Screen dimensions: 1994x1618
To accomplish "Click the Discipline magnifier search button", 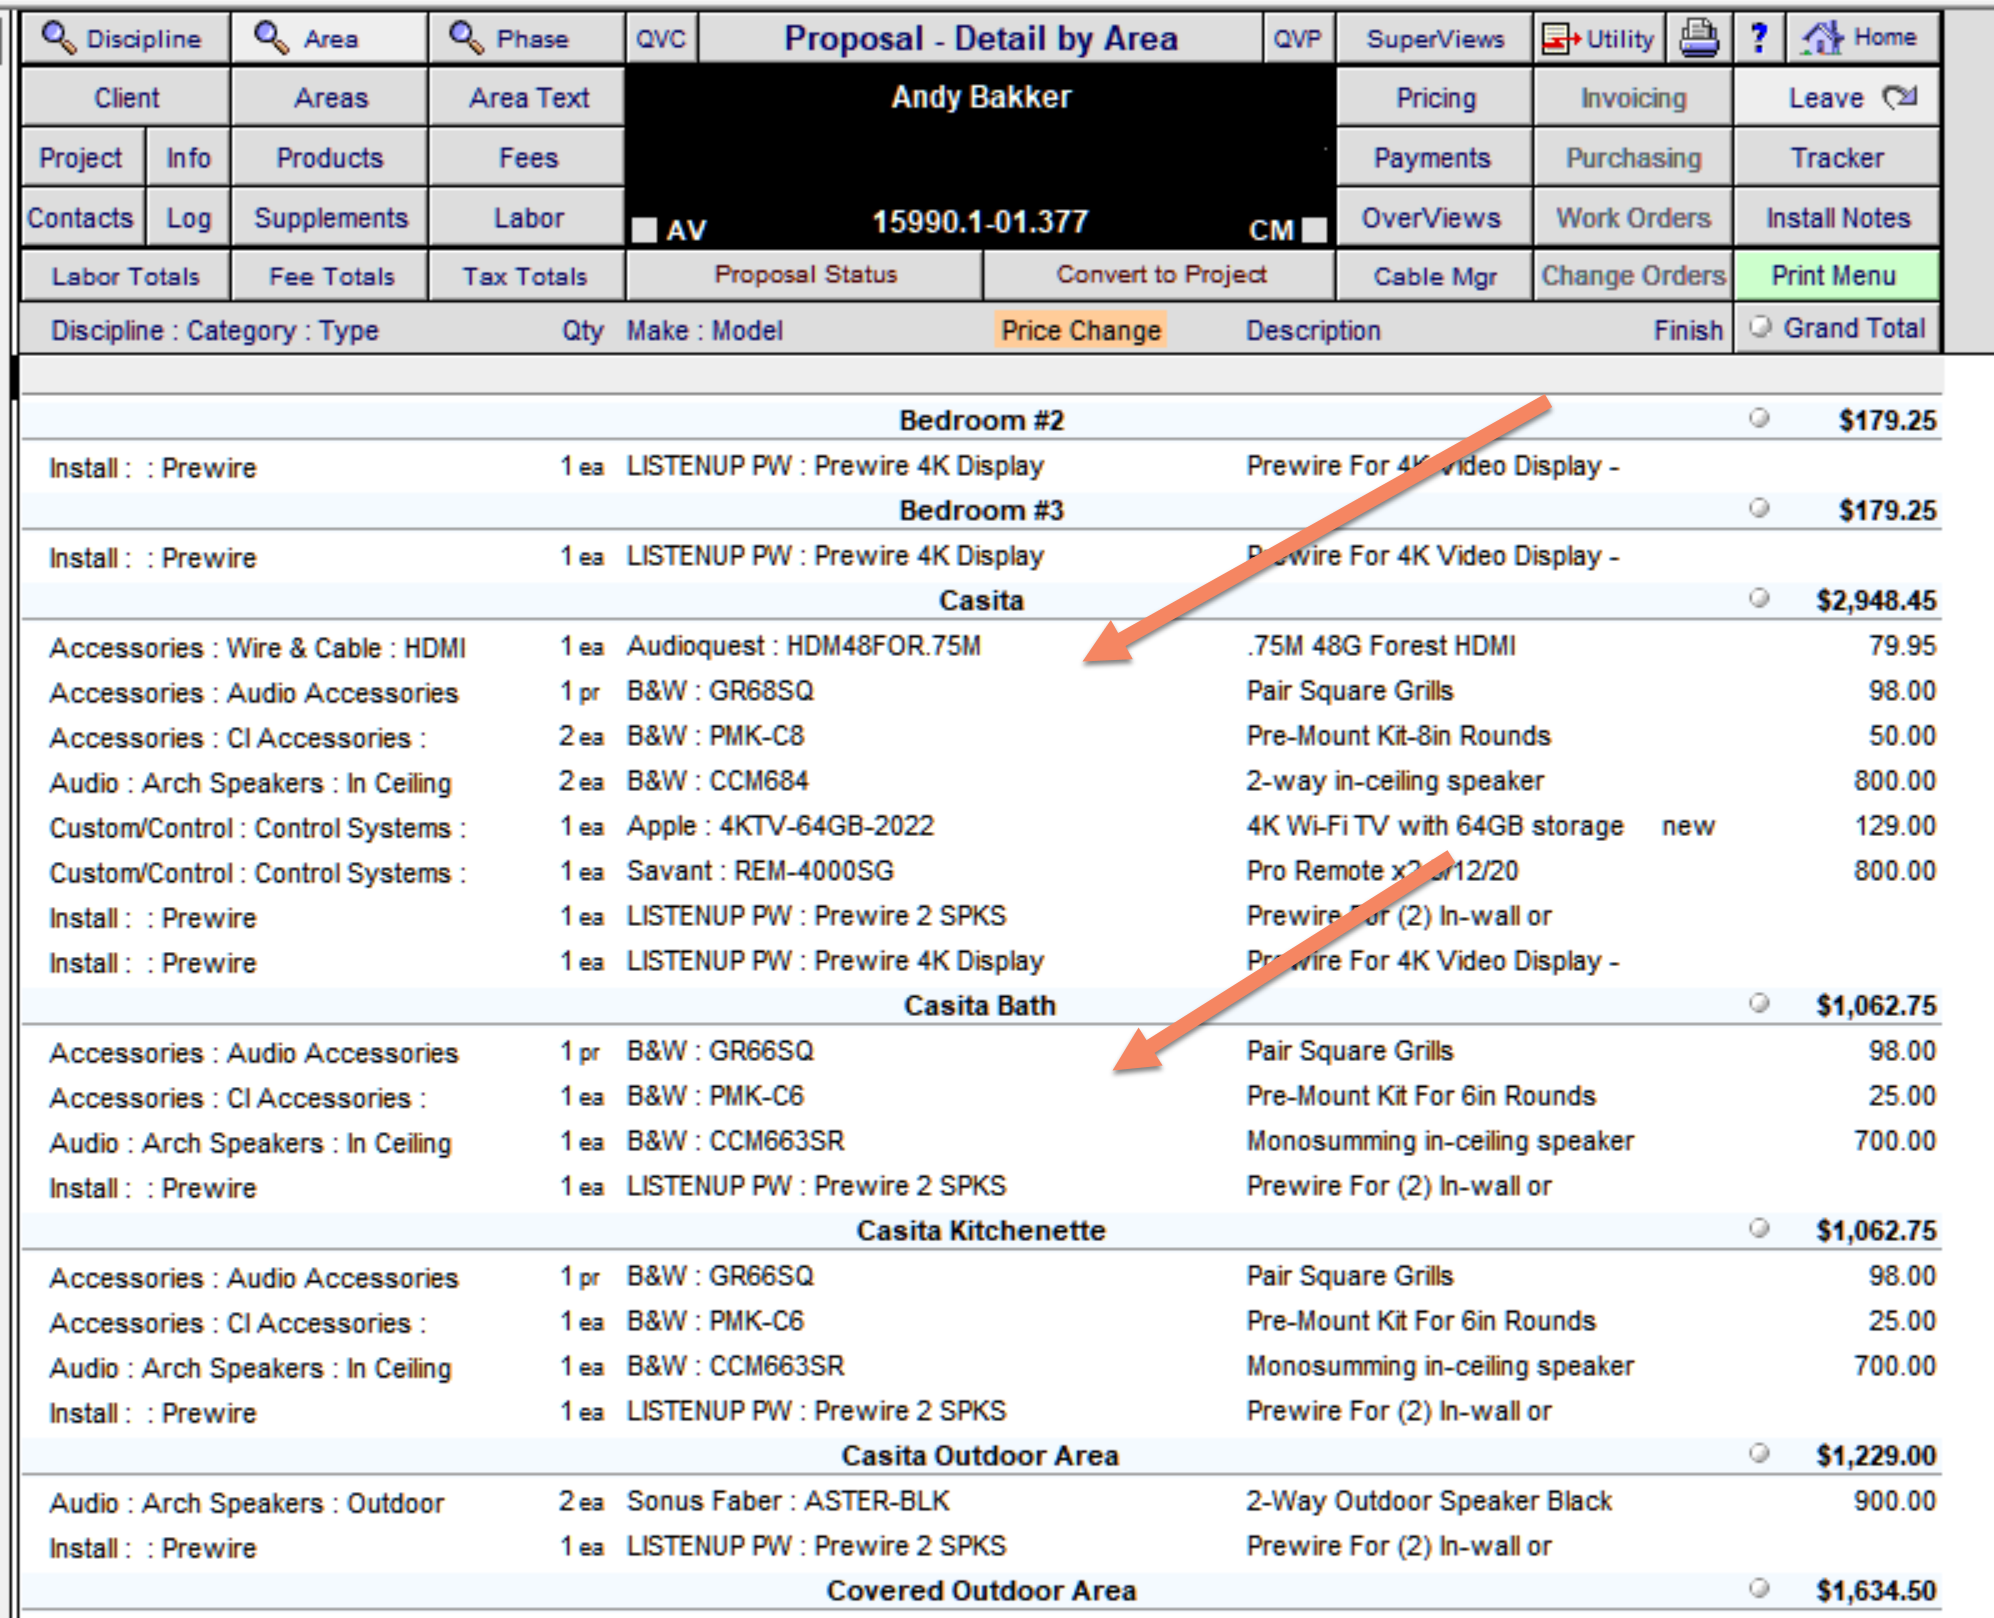I will (125, 38).
